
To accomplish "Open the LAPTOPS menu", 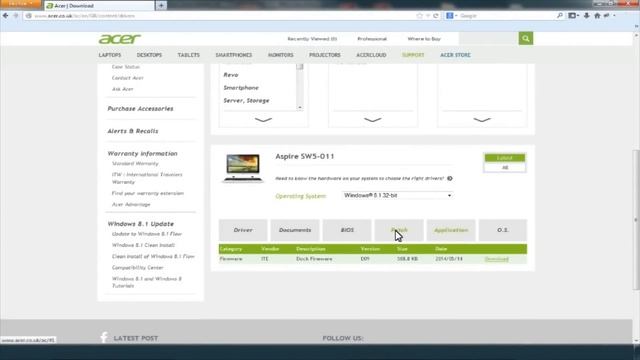I will [110, 55].
